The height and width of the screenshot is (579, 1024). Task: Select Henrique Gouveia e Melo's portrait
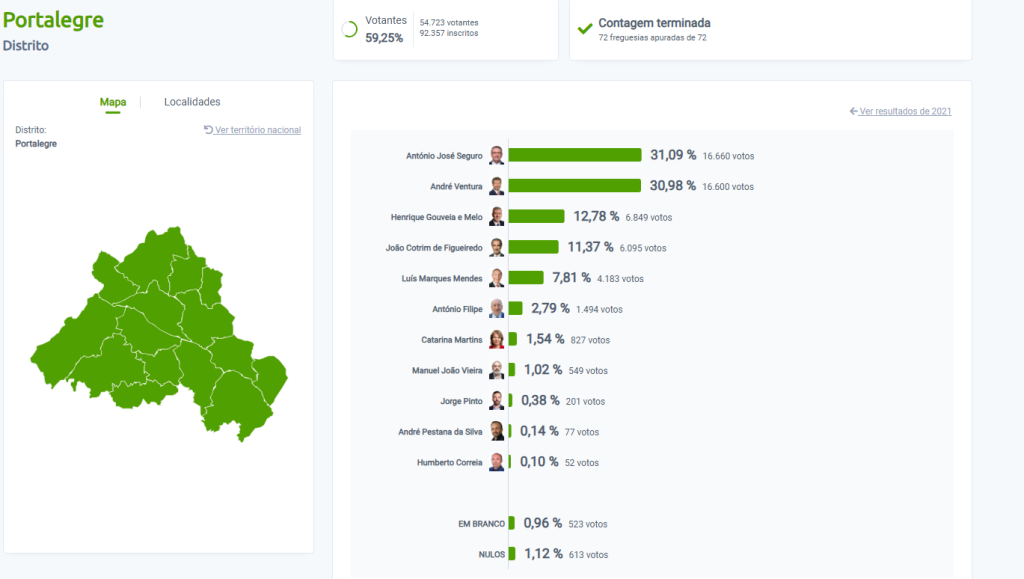point(496,217)
